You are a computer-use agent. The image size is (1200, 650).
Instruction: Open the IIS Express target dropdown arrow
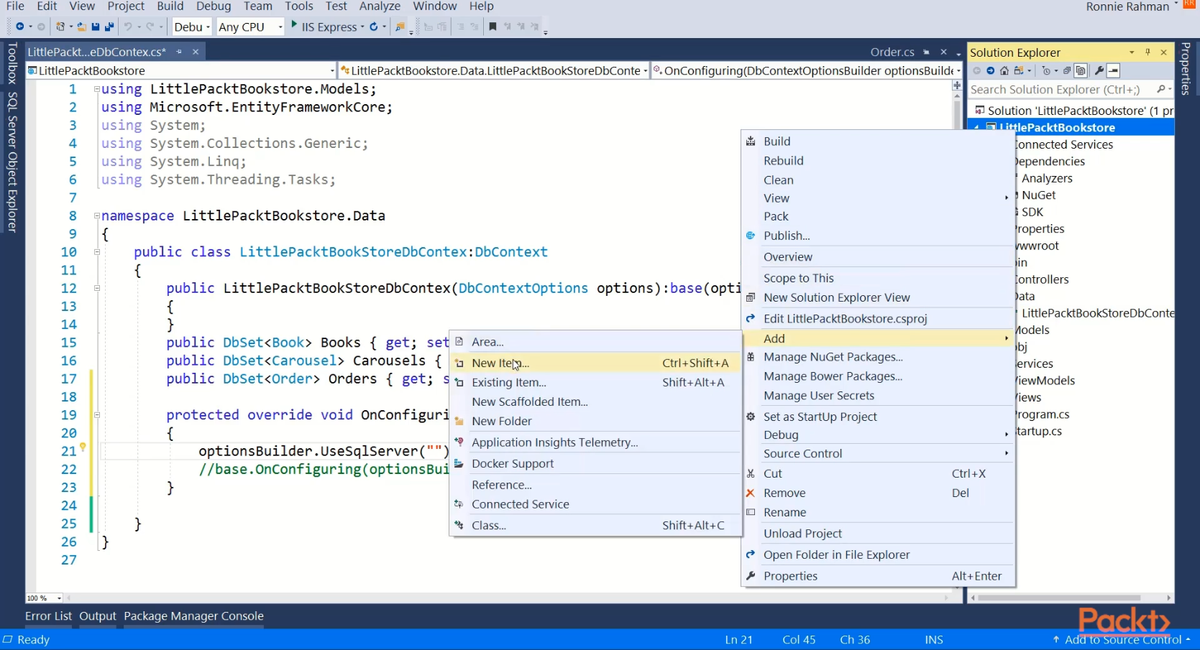pos(361,27)
